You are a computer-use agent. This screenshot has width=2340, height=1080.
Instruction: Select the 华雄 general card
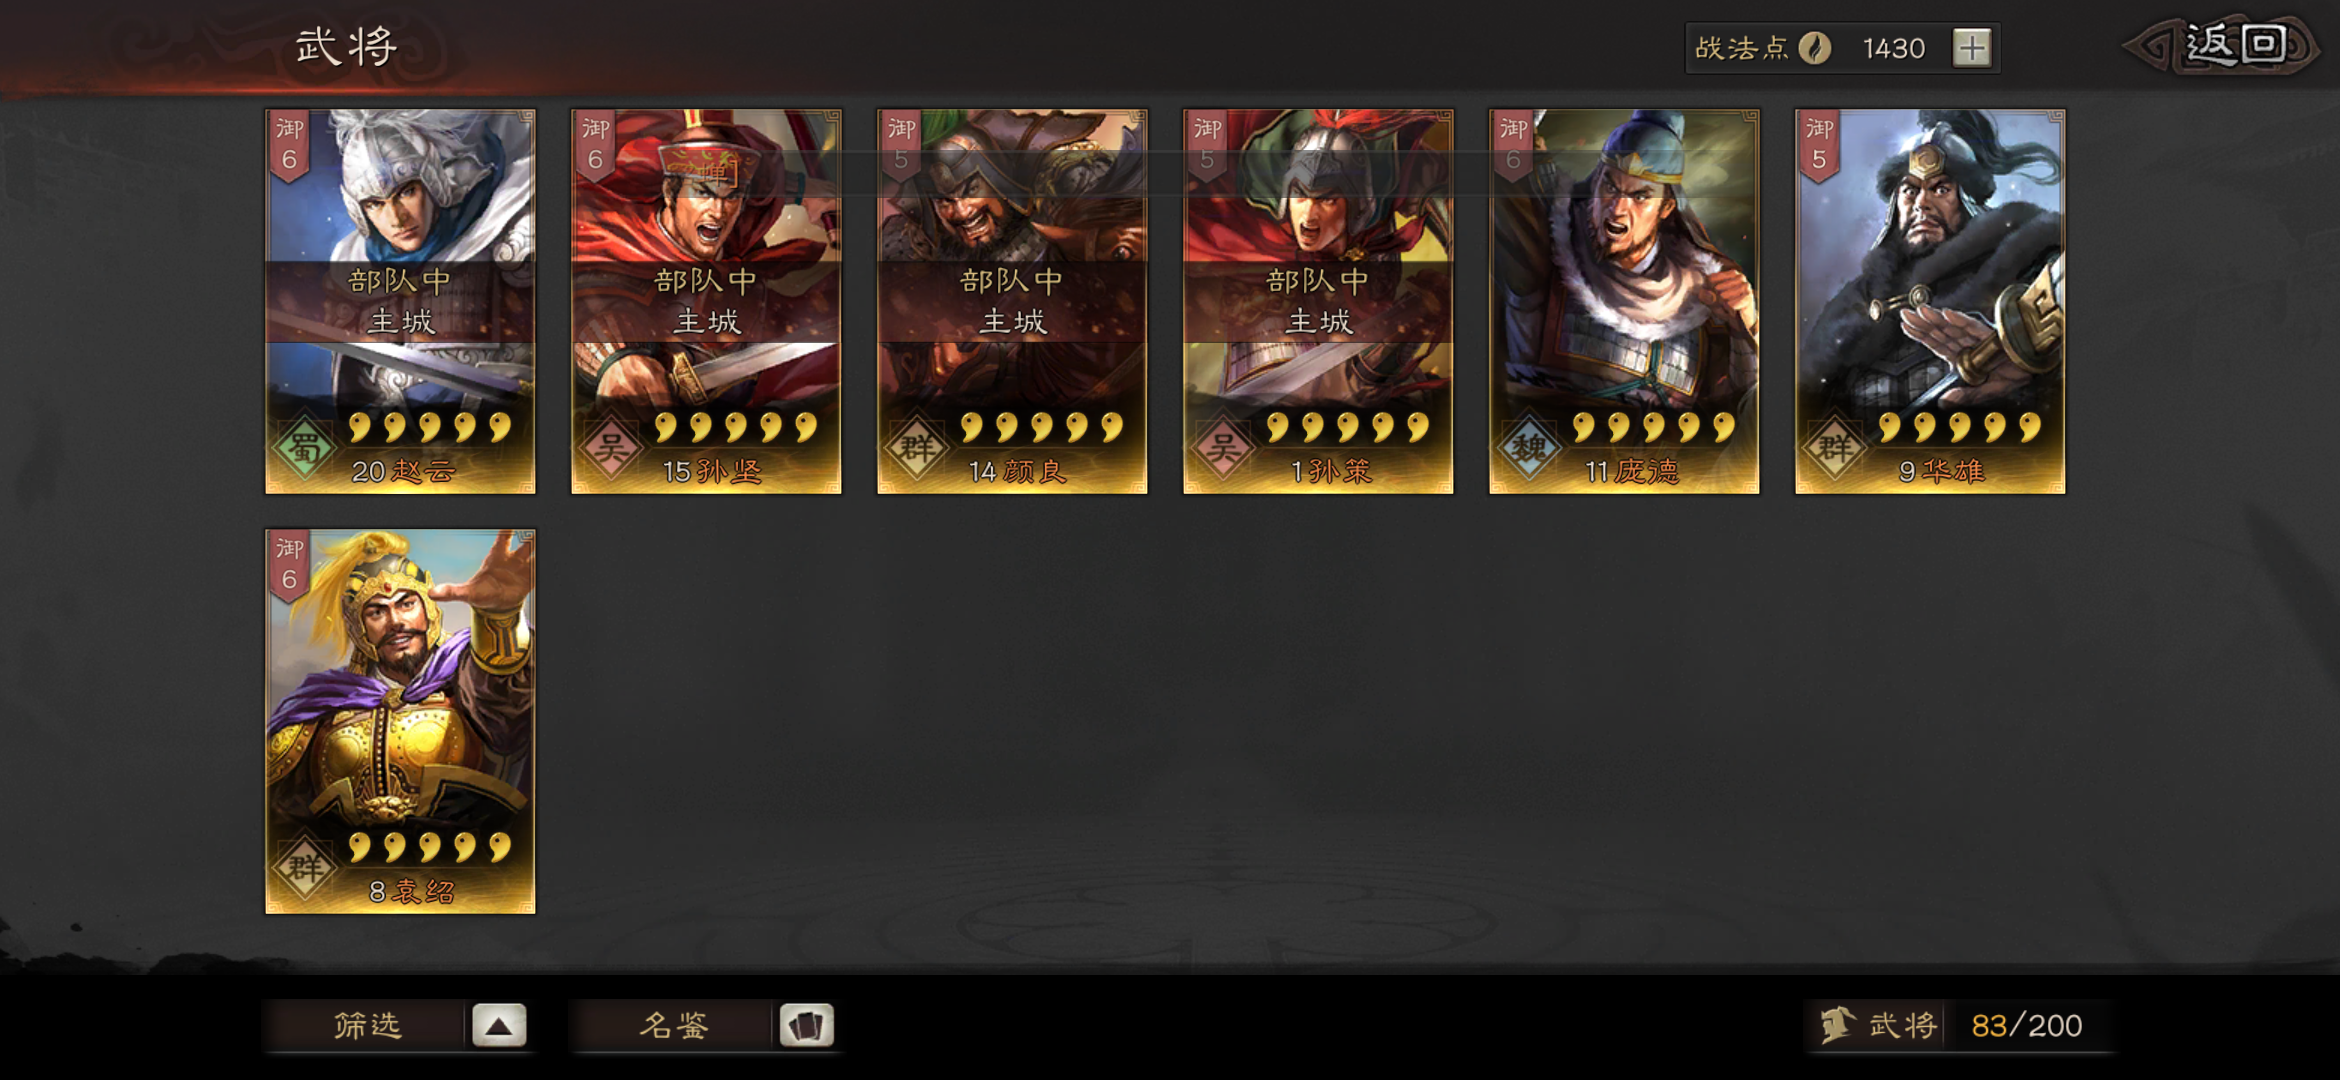1930,301
